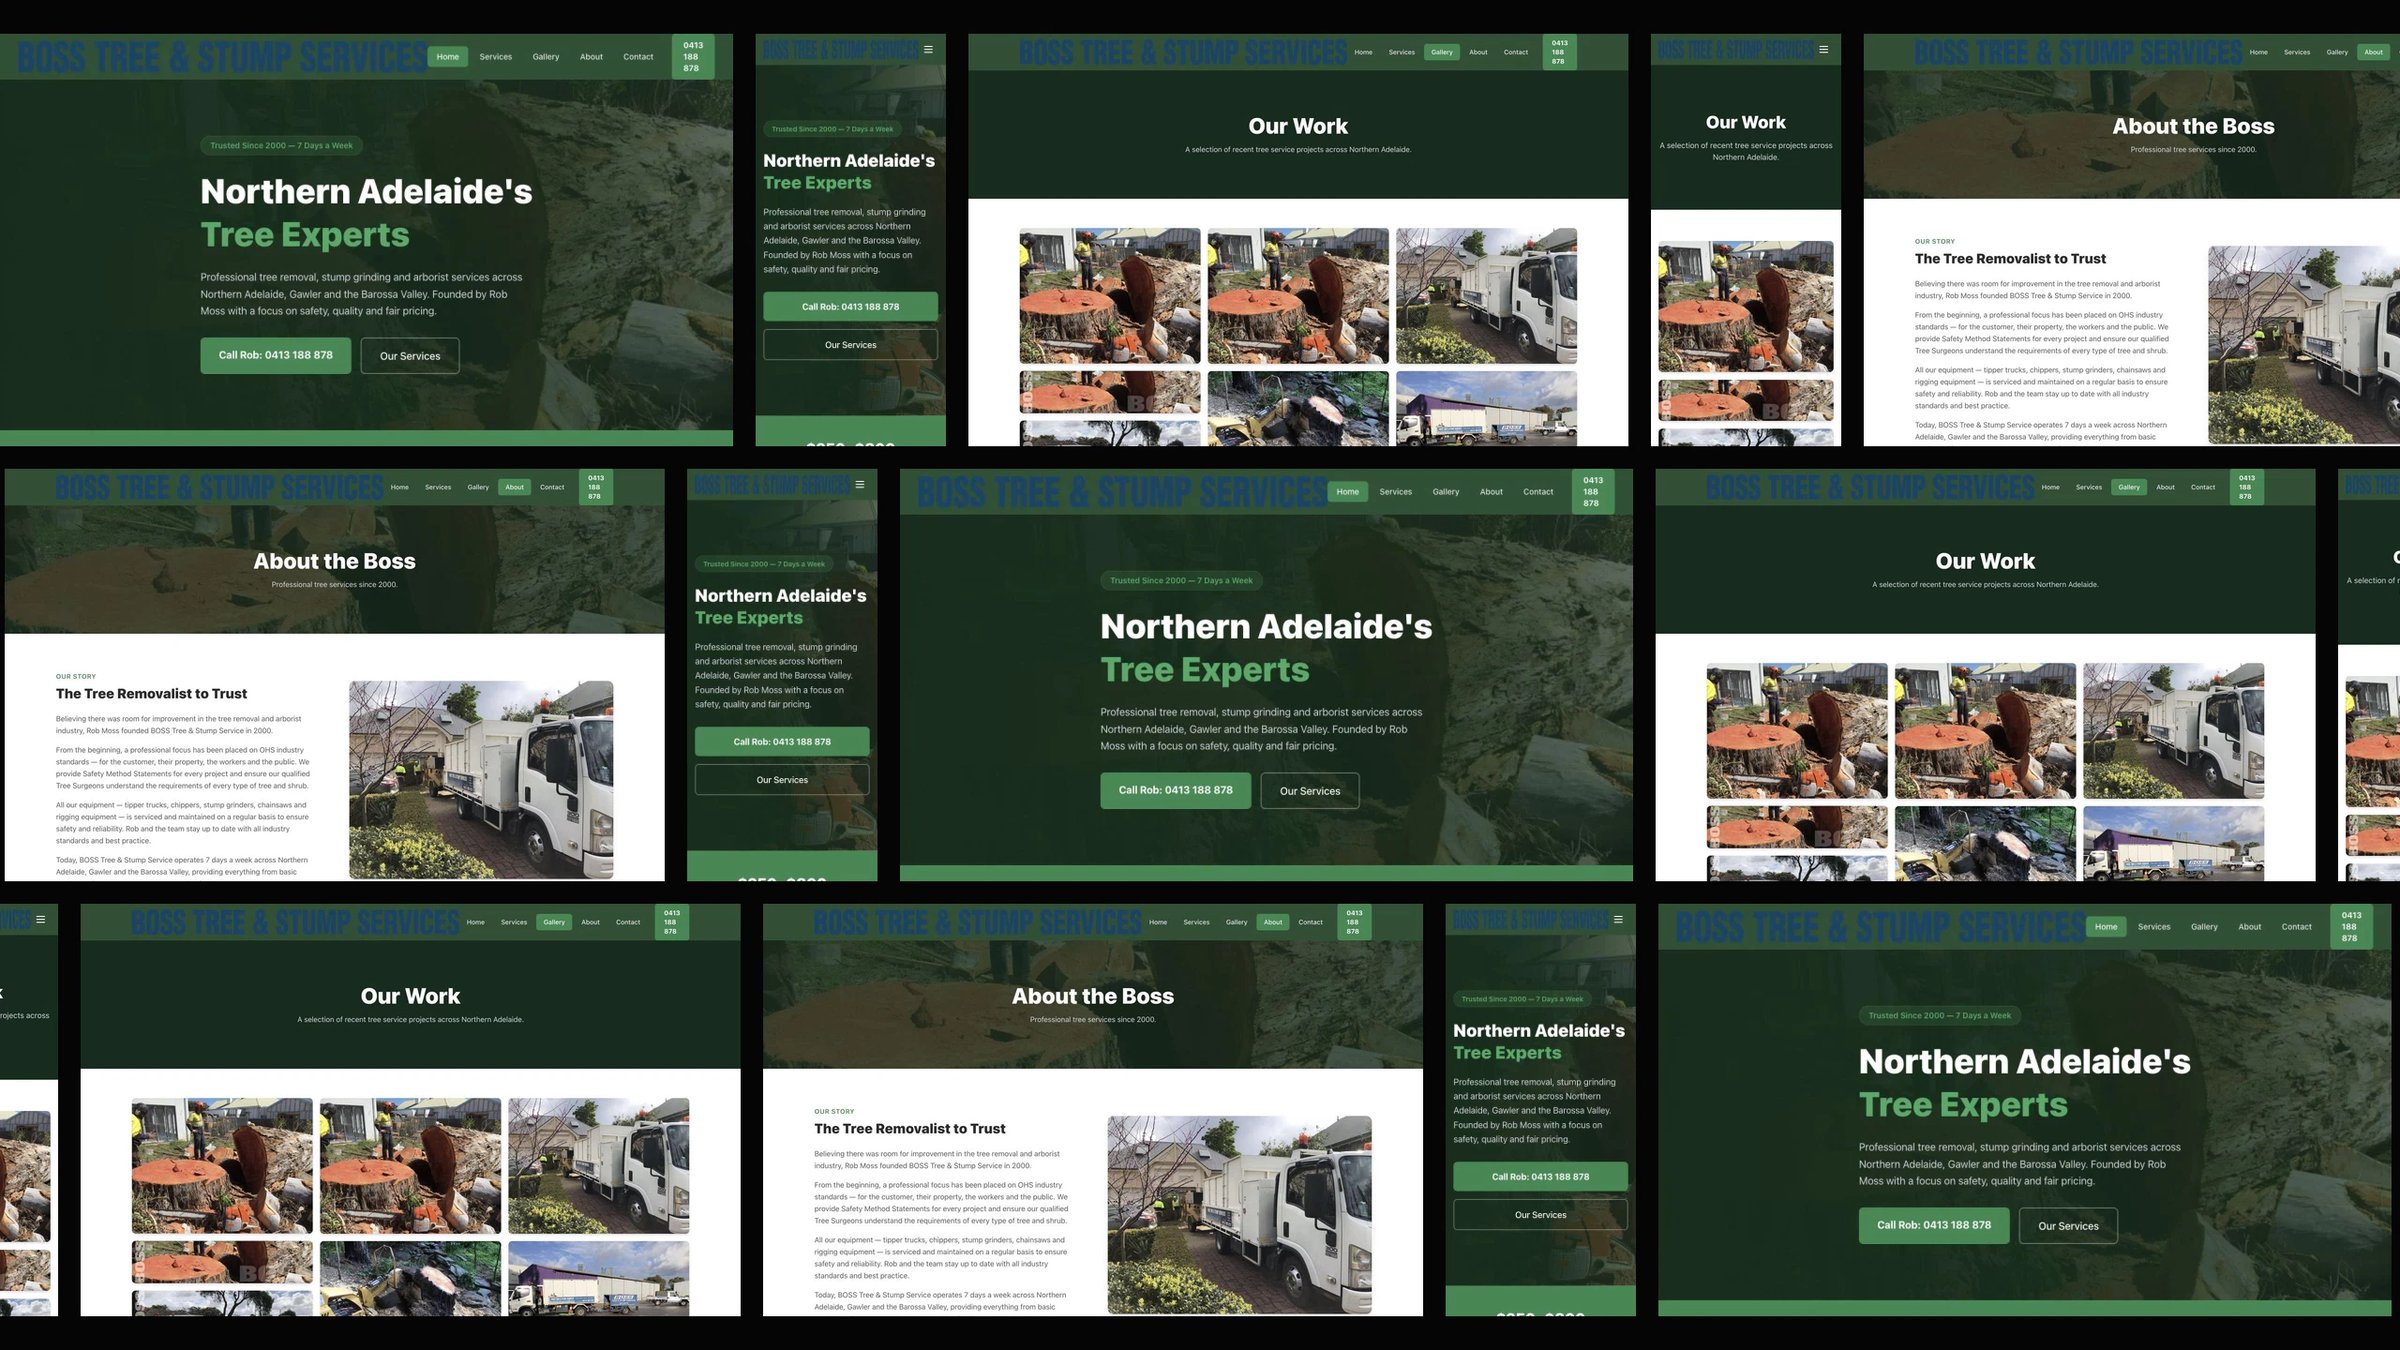Click 'Trusted Since 2000' badge in bottom-row desktop home mockup
The image size is (2400, 1350).
click(1940, 1016)
